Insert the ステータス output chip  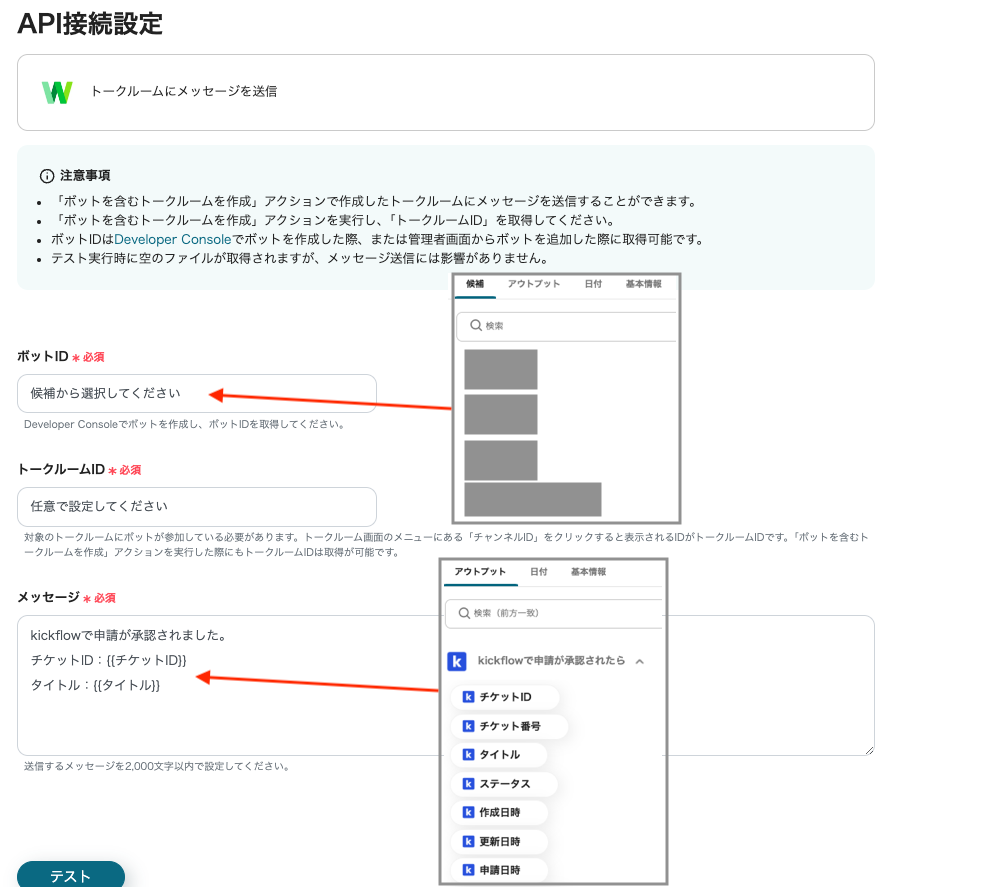coord(504,783)
